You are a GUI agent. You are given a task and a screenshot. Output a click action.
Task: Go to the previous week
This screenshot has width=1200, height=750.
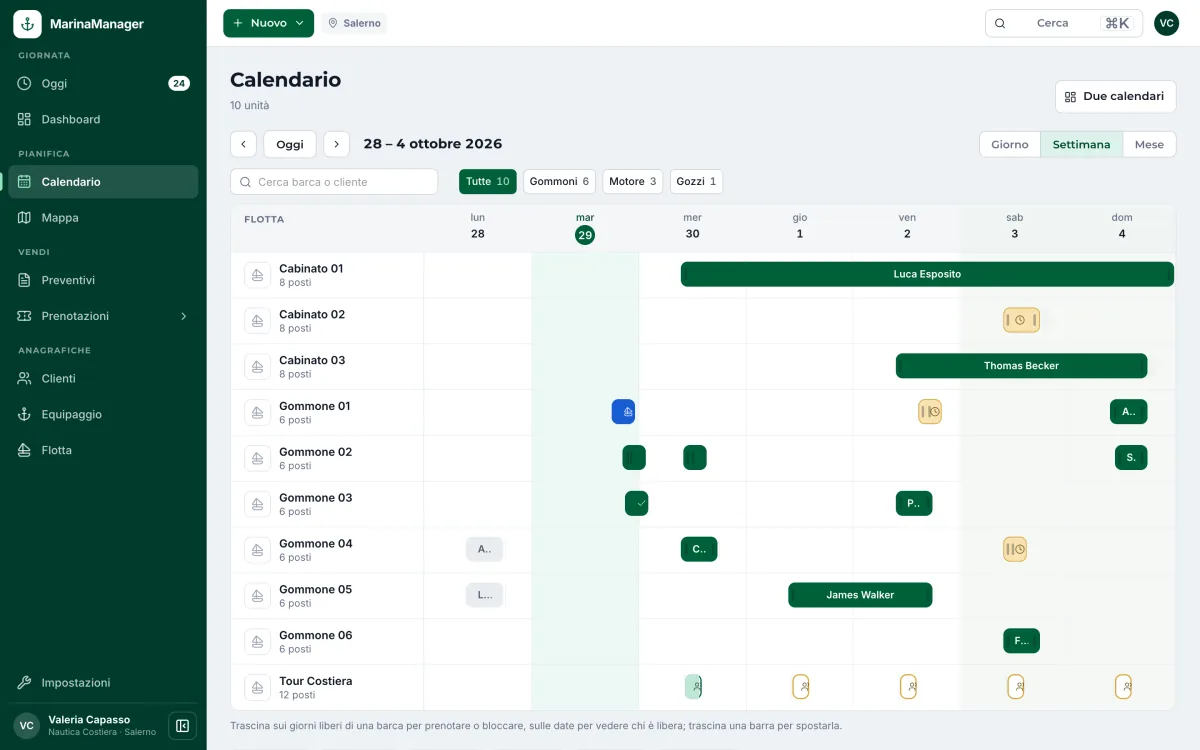[x=243, y=144]
